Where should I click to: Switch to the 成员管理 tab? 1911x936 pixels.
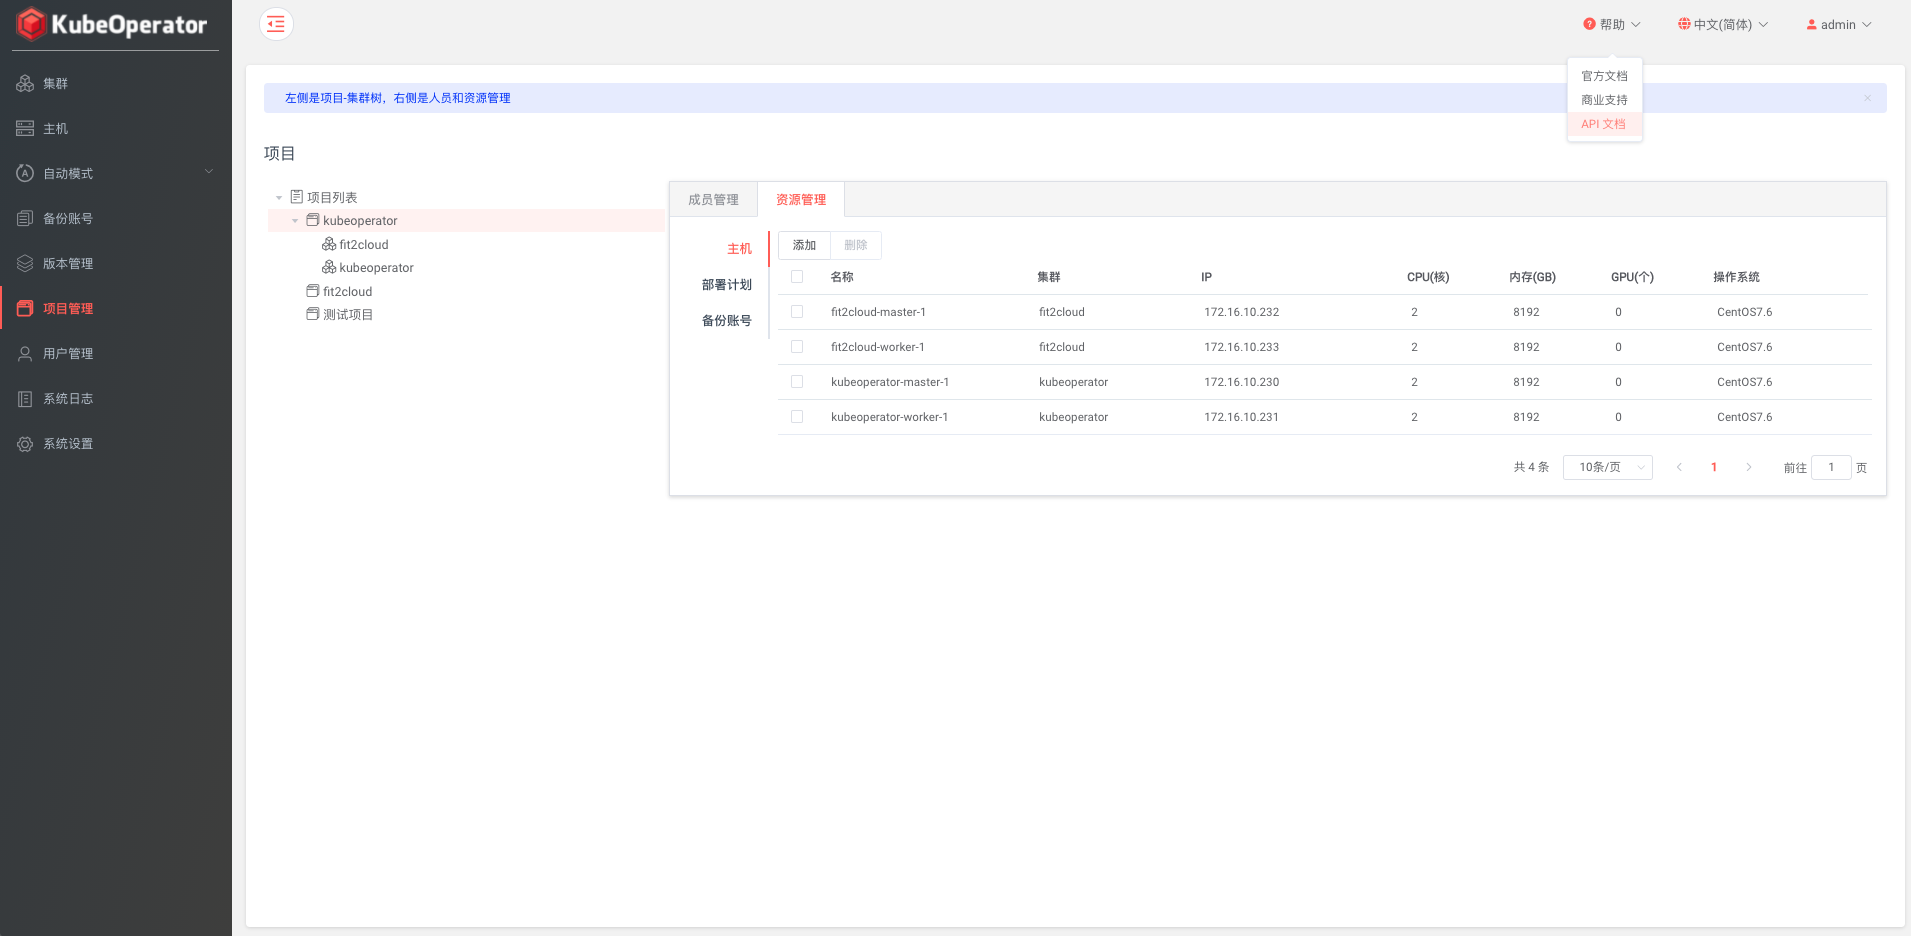(x=713, y=200)
